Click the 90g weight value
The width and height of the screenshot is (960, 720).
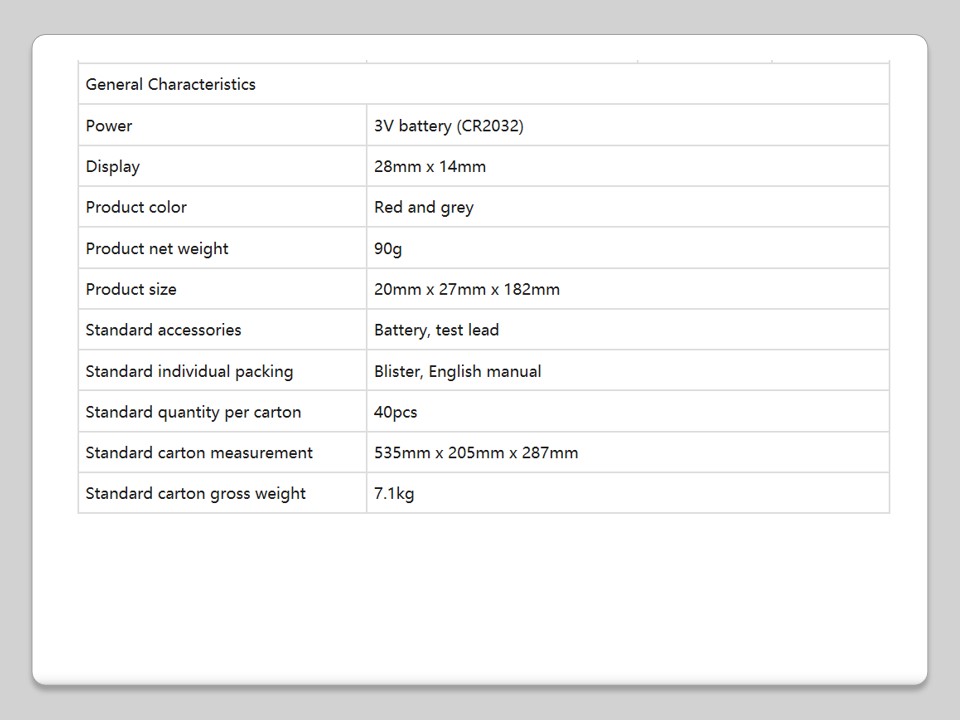tap(388, 249)
